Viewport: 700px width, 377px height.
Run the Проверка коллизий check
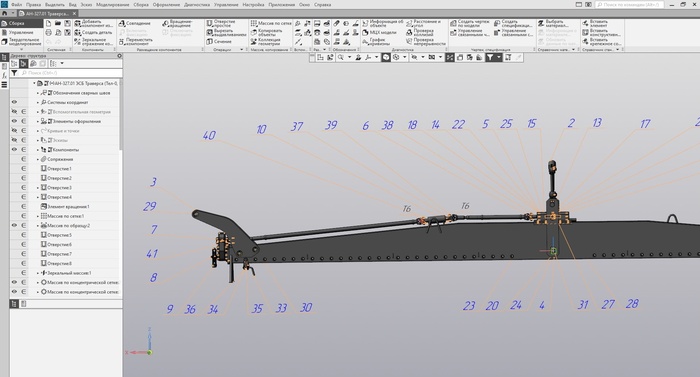(409, 33)
